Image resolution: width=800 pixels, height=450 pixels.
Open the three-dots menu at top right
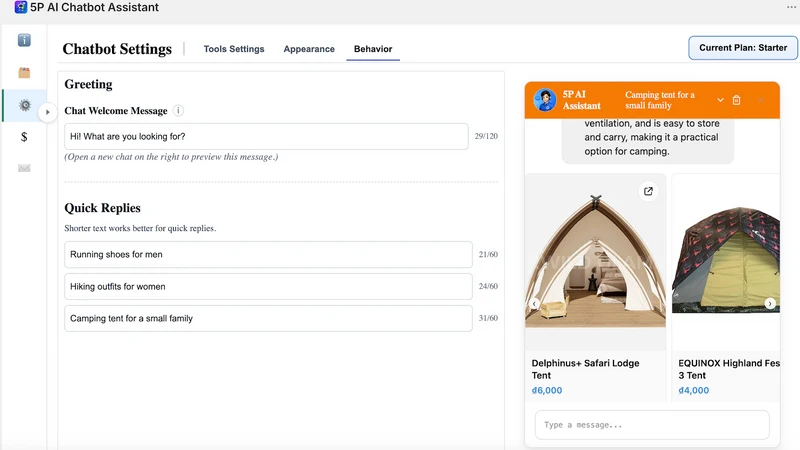[x=791, y=7]
